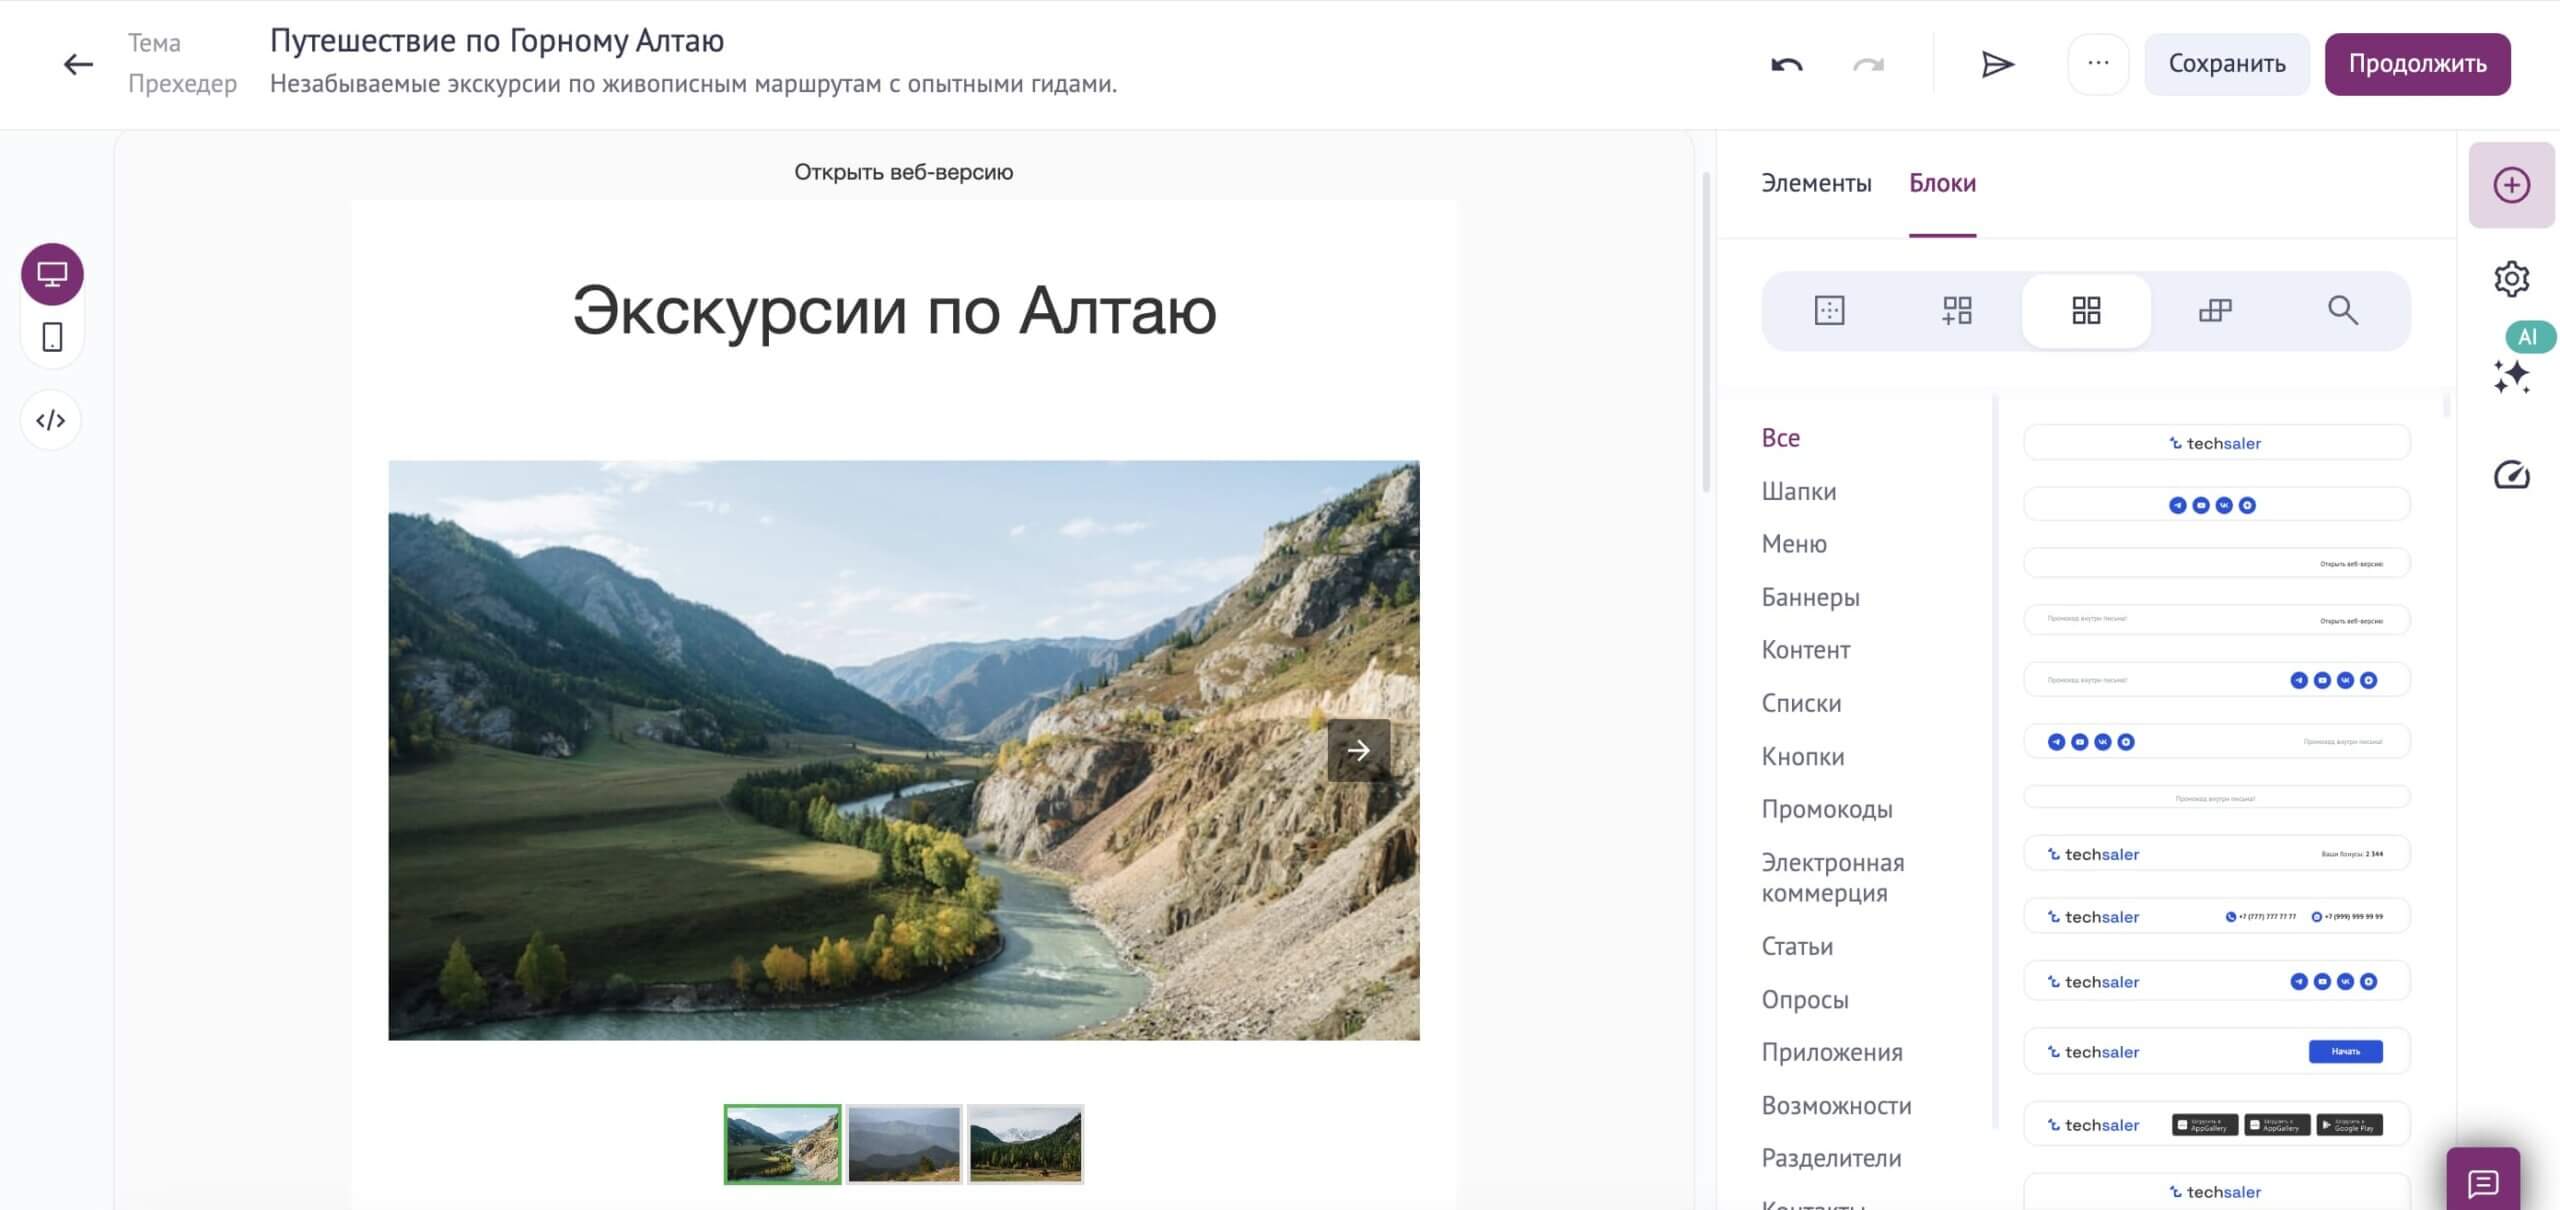2560x1210 pixels.
Task: Select the overlapping blocks icon
Action: click(x=2215, y=310)
